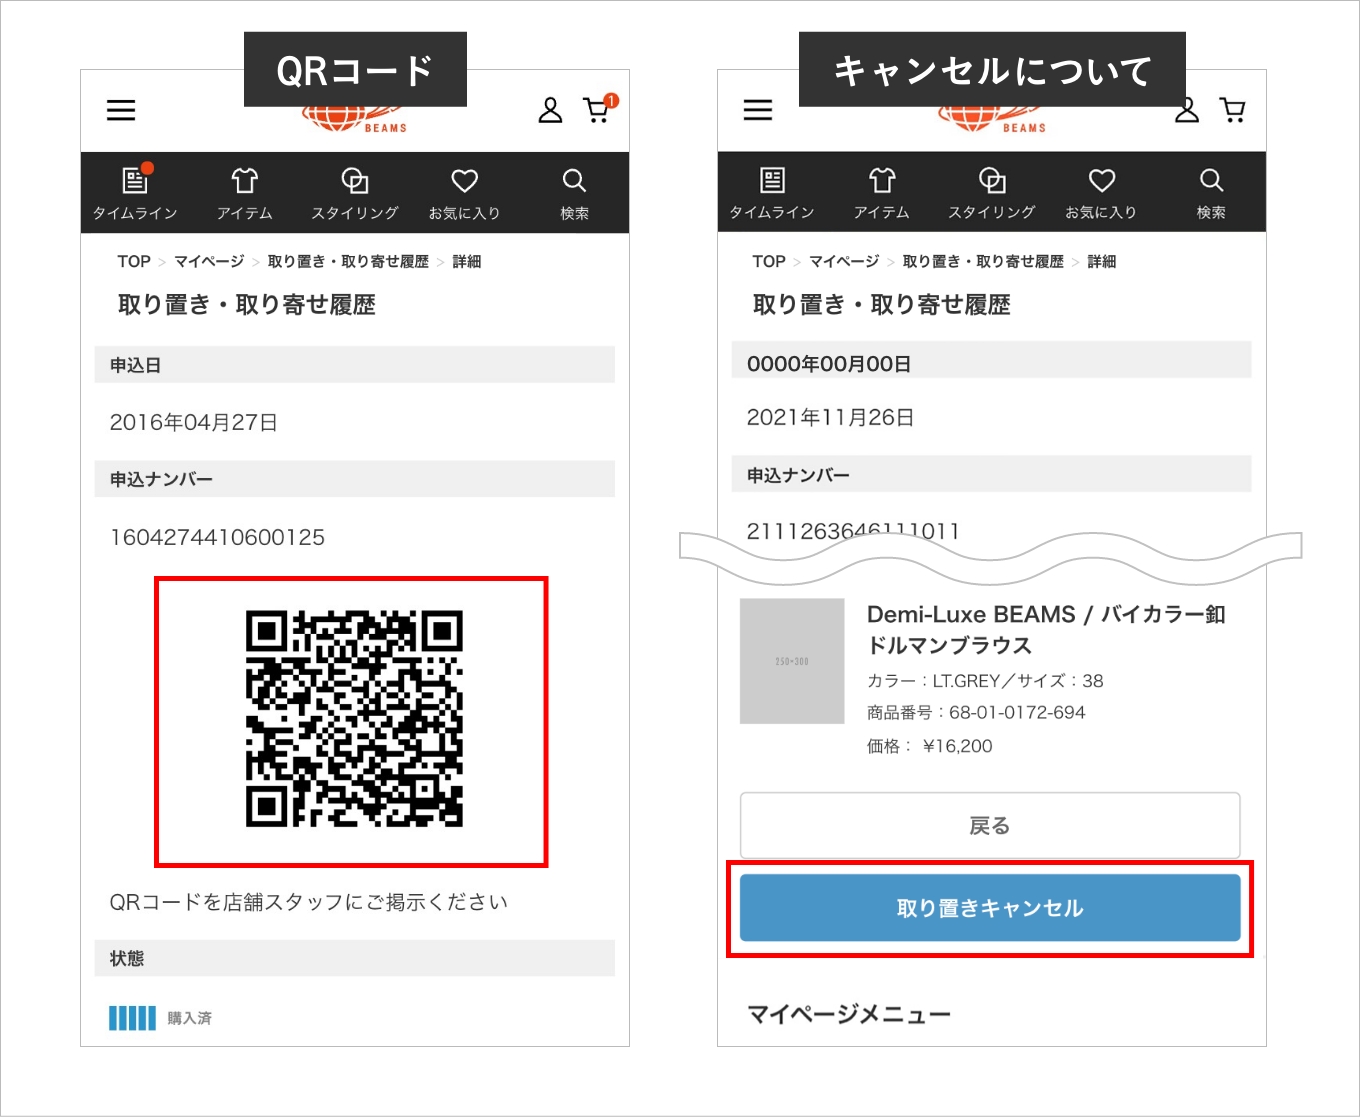Image resolution: width=1360 pixels, height=1117 pixels.
Task: Click カラー:LT.GREY/サイズ:38 text
Action: (985, 681)
